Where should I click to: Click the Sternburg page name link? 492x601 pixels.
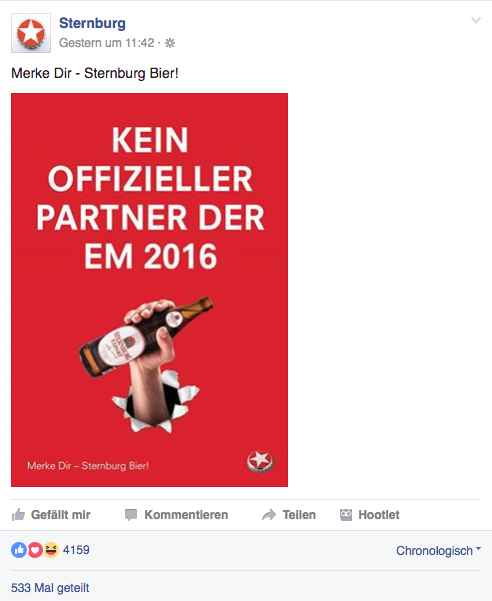tap(92, 23)
